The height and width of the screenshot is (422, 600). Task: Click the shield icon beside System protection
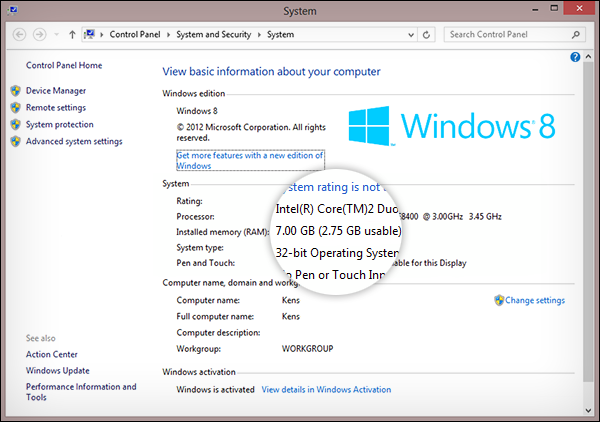[x=16, y=124]
